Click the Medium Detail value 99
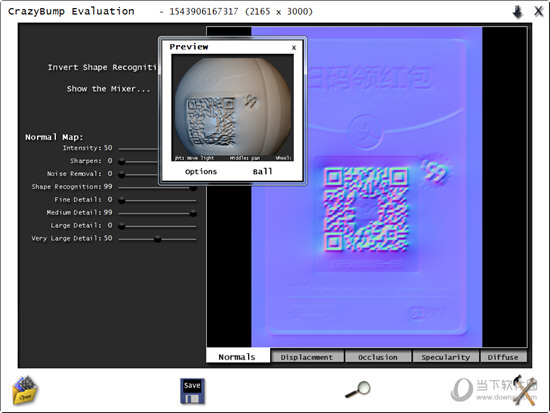This screenshot has width=550, height=413. coord(108,212)
